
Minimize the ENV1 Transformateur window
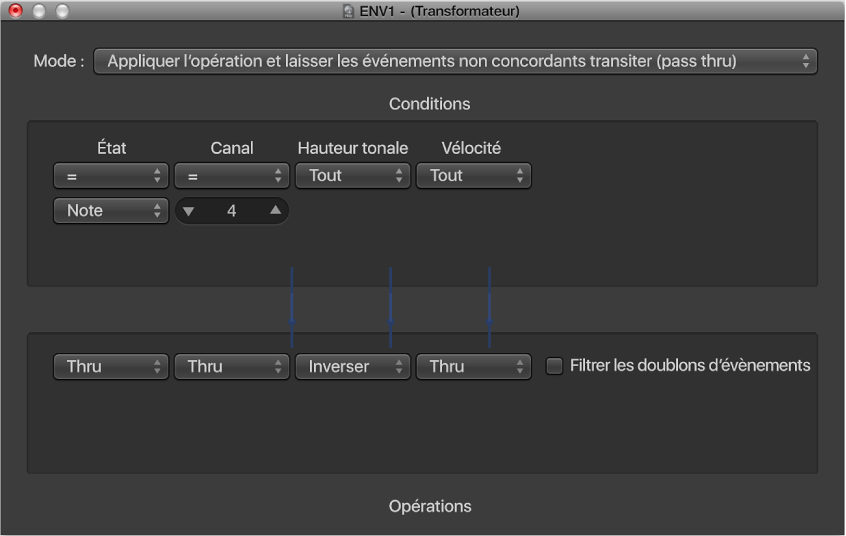click(39, 11)
